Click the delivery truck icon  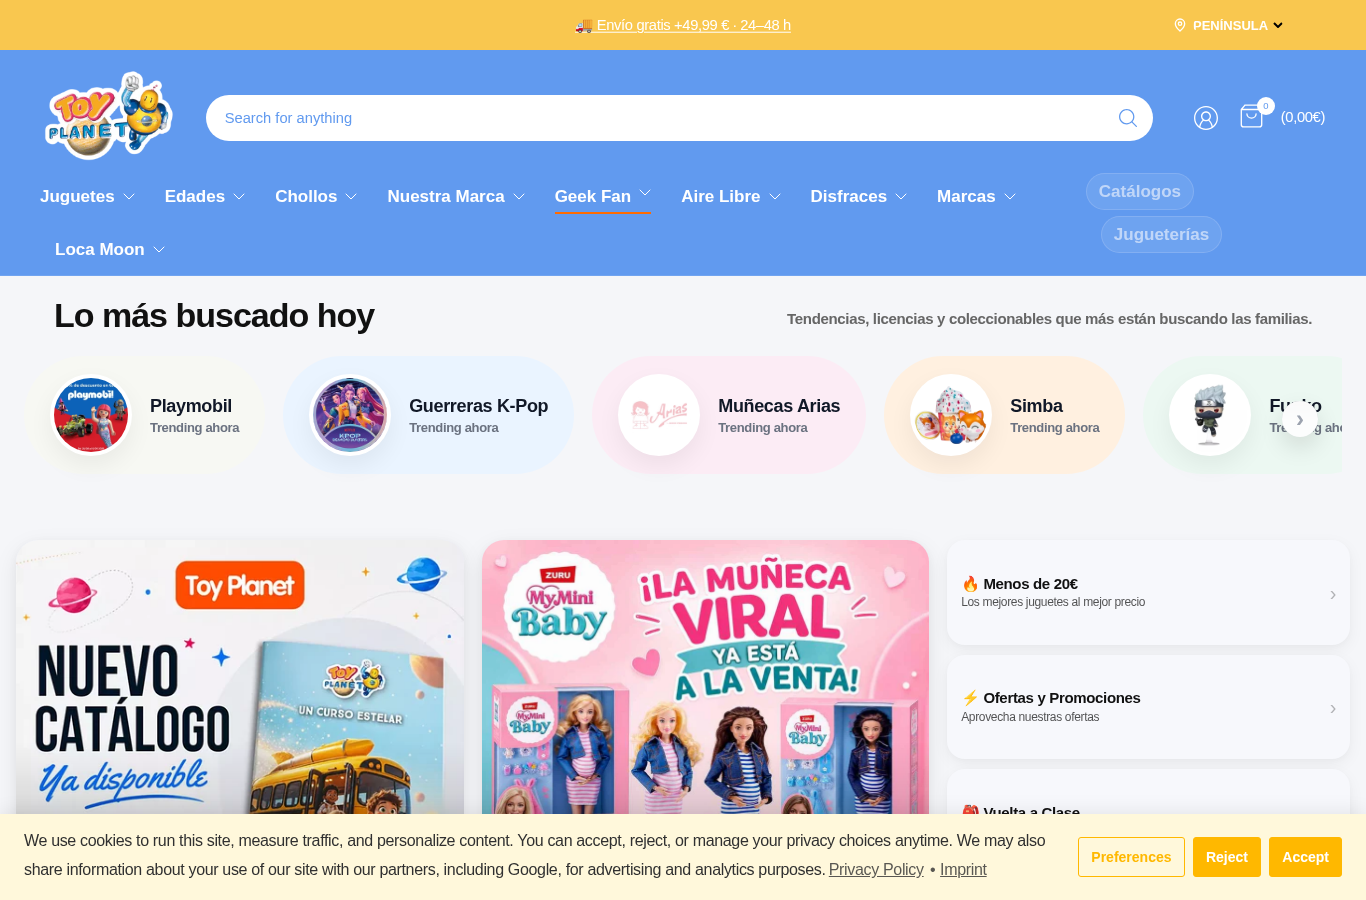coord(584,25)
